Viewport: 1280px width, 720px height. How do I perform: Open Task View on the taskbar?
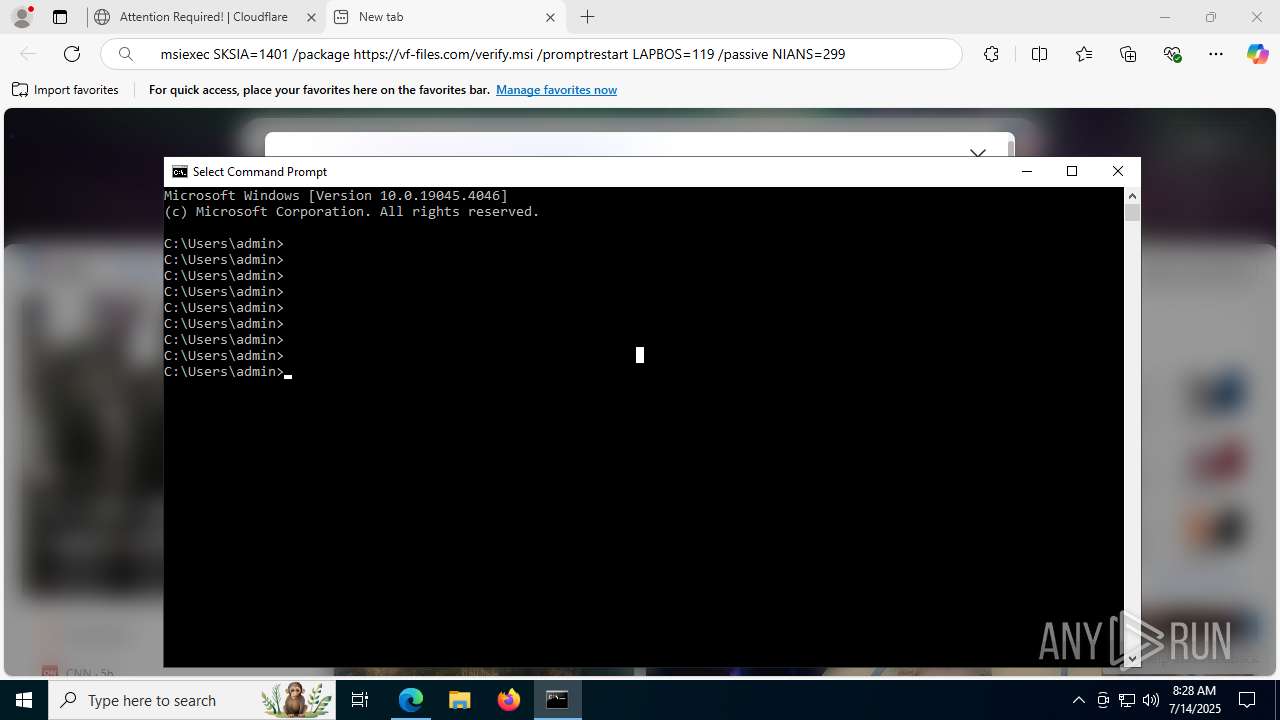coord(361,700)
